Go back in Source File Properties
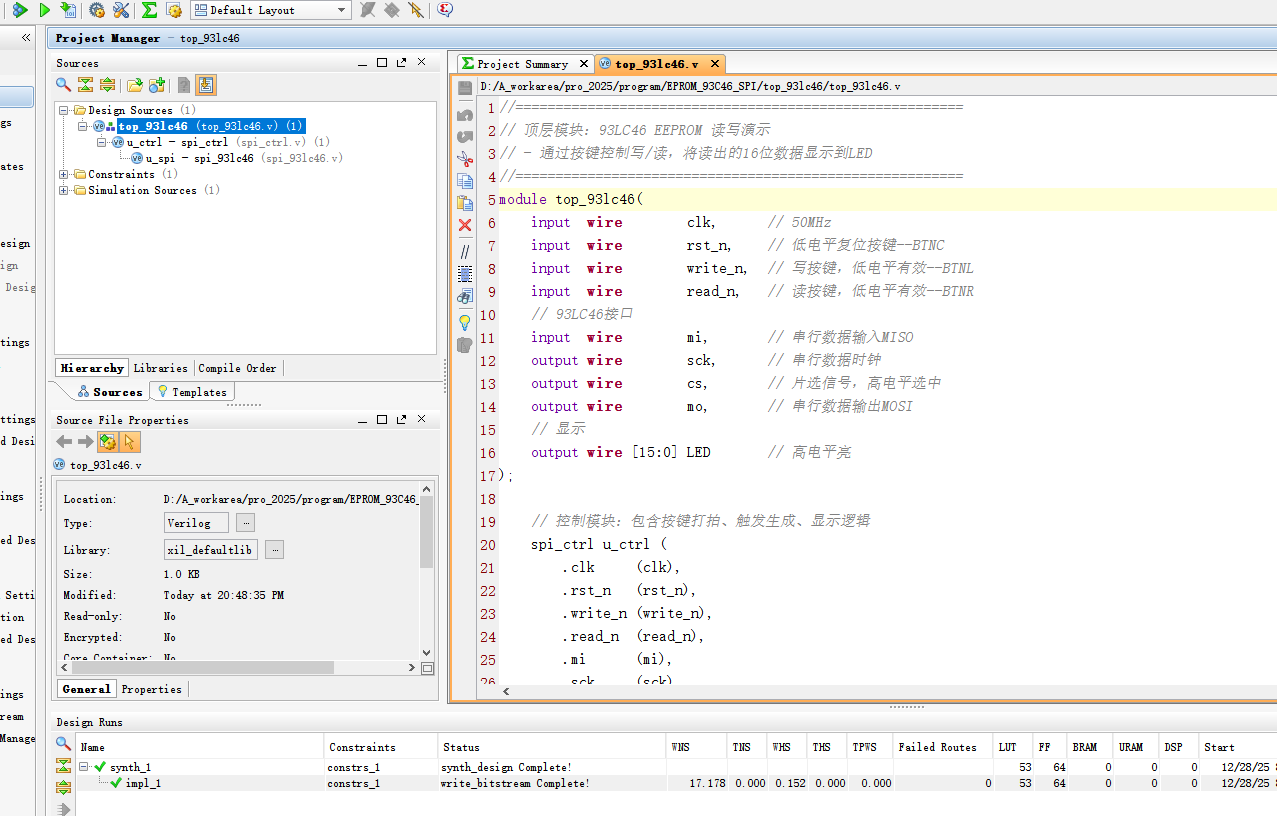 (64, 442)
